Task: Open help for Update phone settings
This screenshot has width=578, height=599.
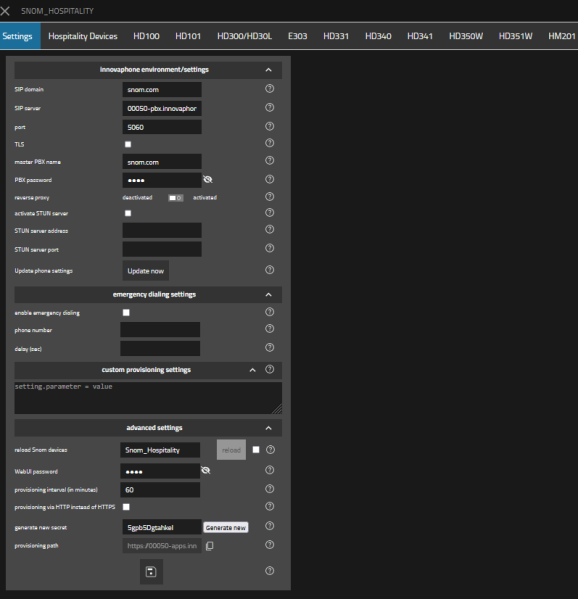Action: pos(269,270)
